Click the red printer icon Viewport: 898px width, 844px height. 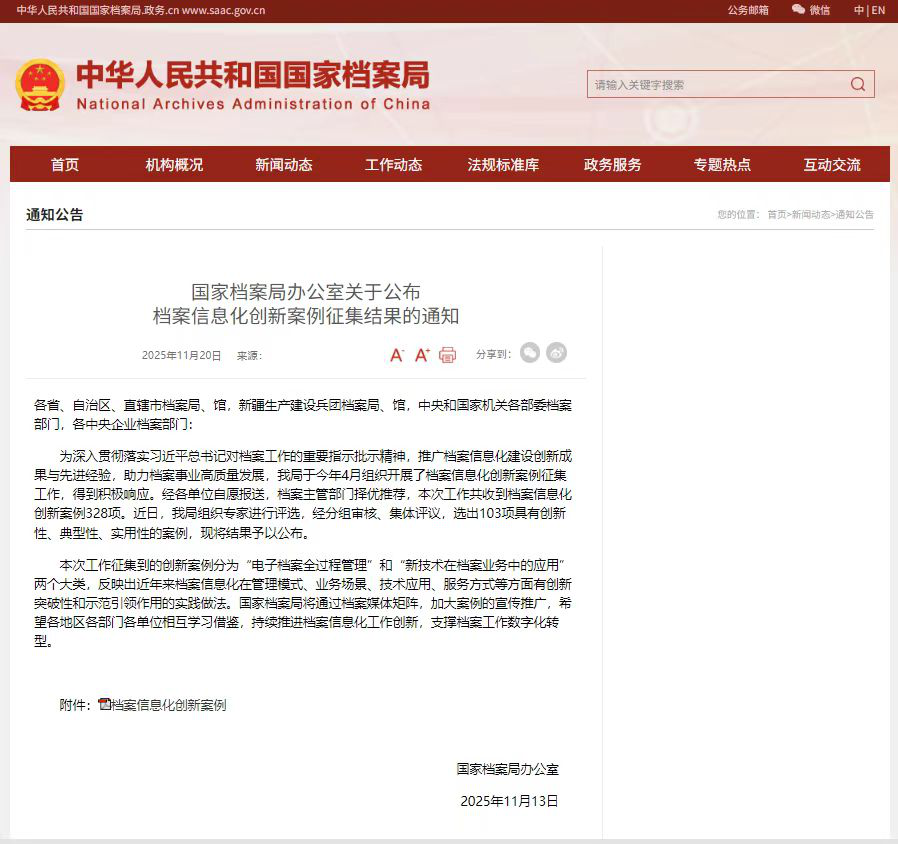point(447,355)
